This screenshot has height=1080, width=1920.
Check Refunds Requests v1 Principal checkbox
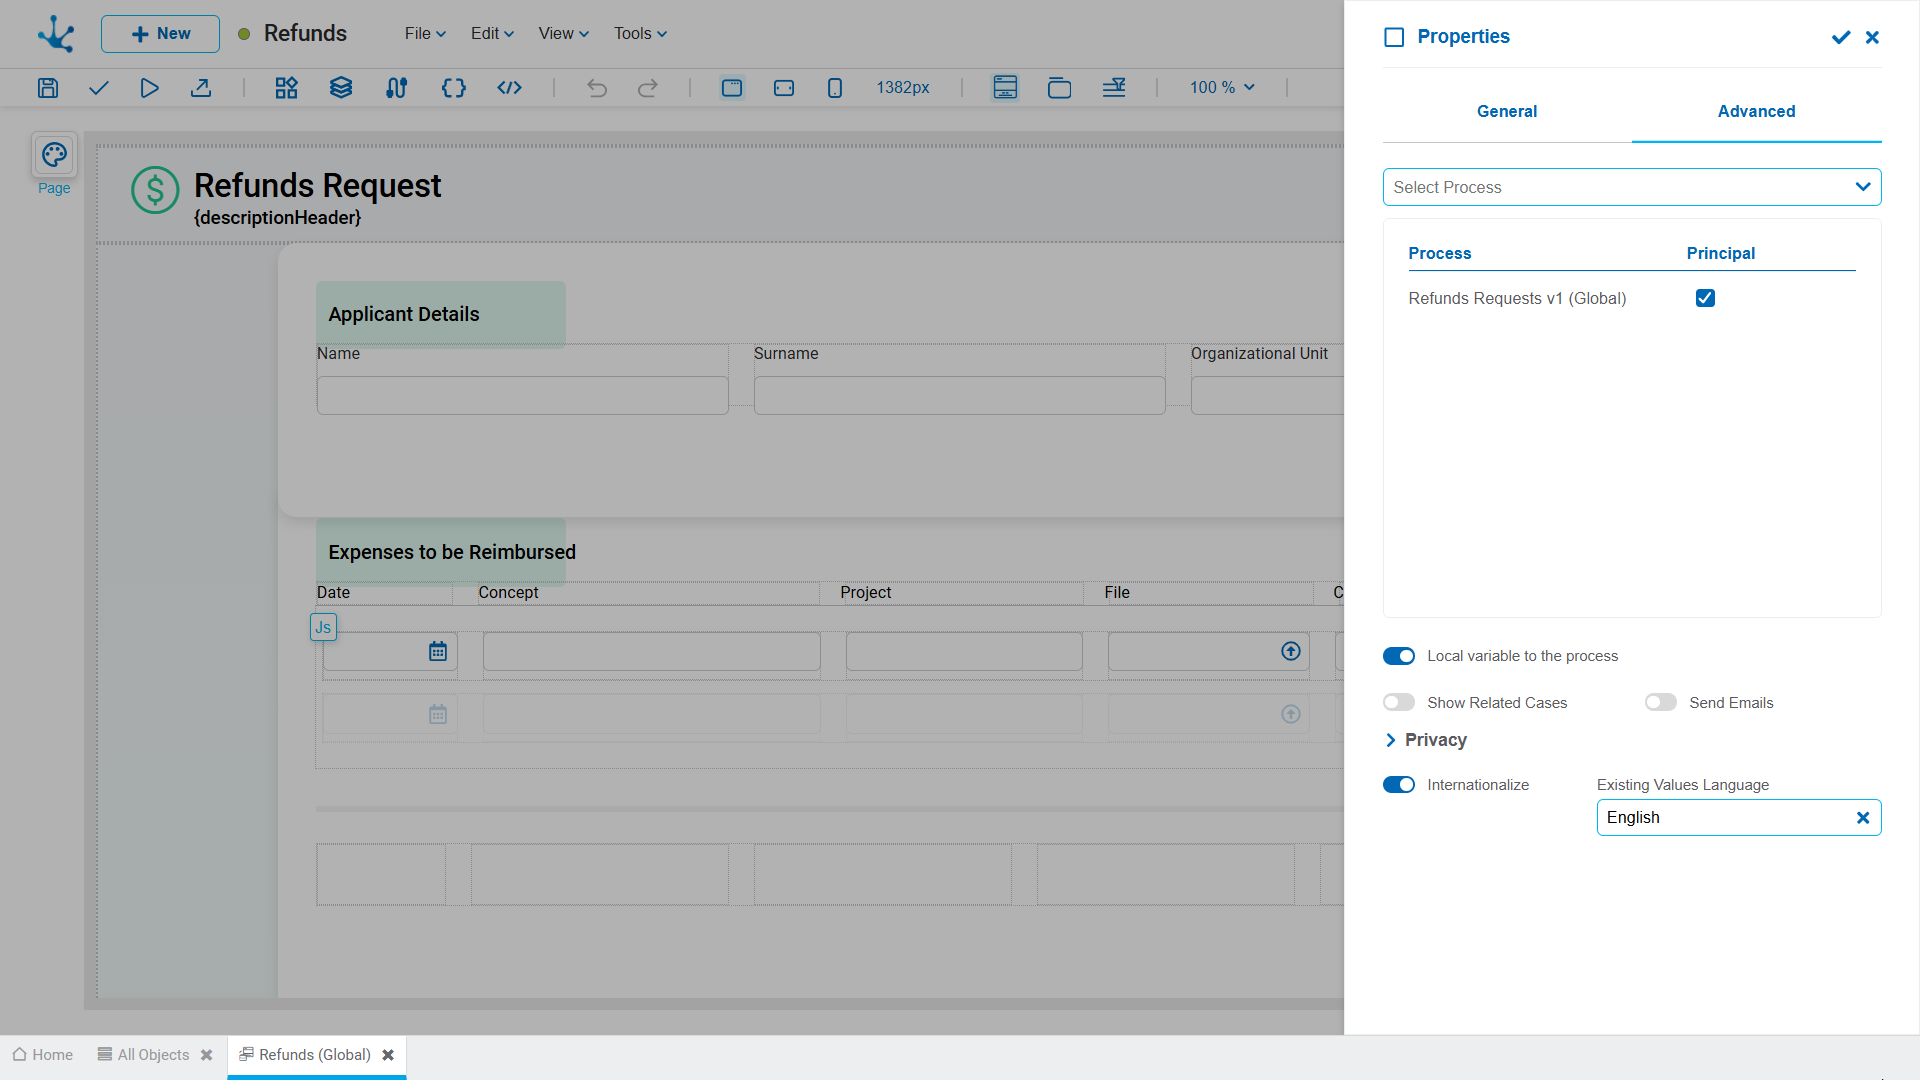pos(1704,298)
